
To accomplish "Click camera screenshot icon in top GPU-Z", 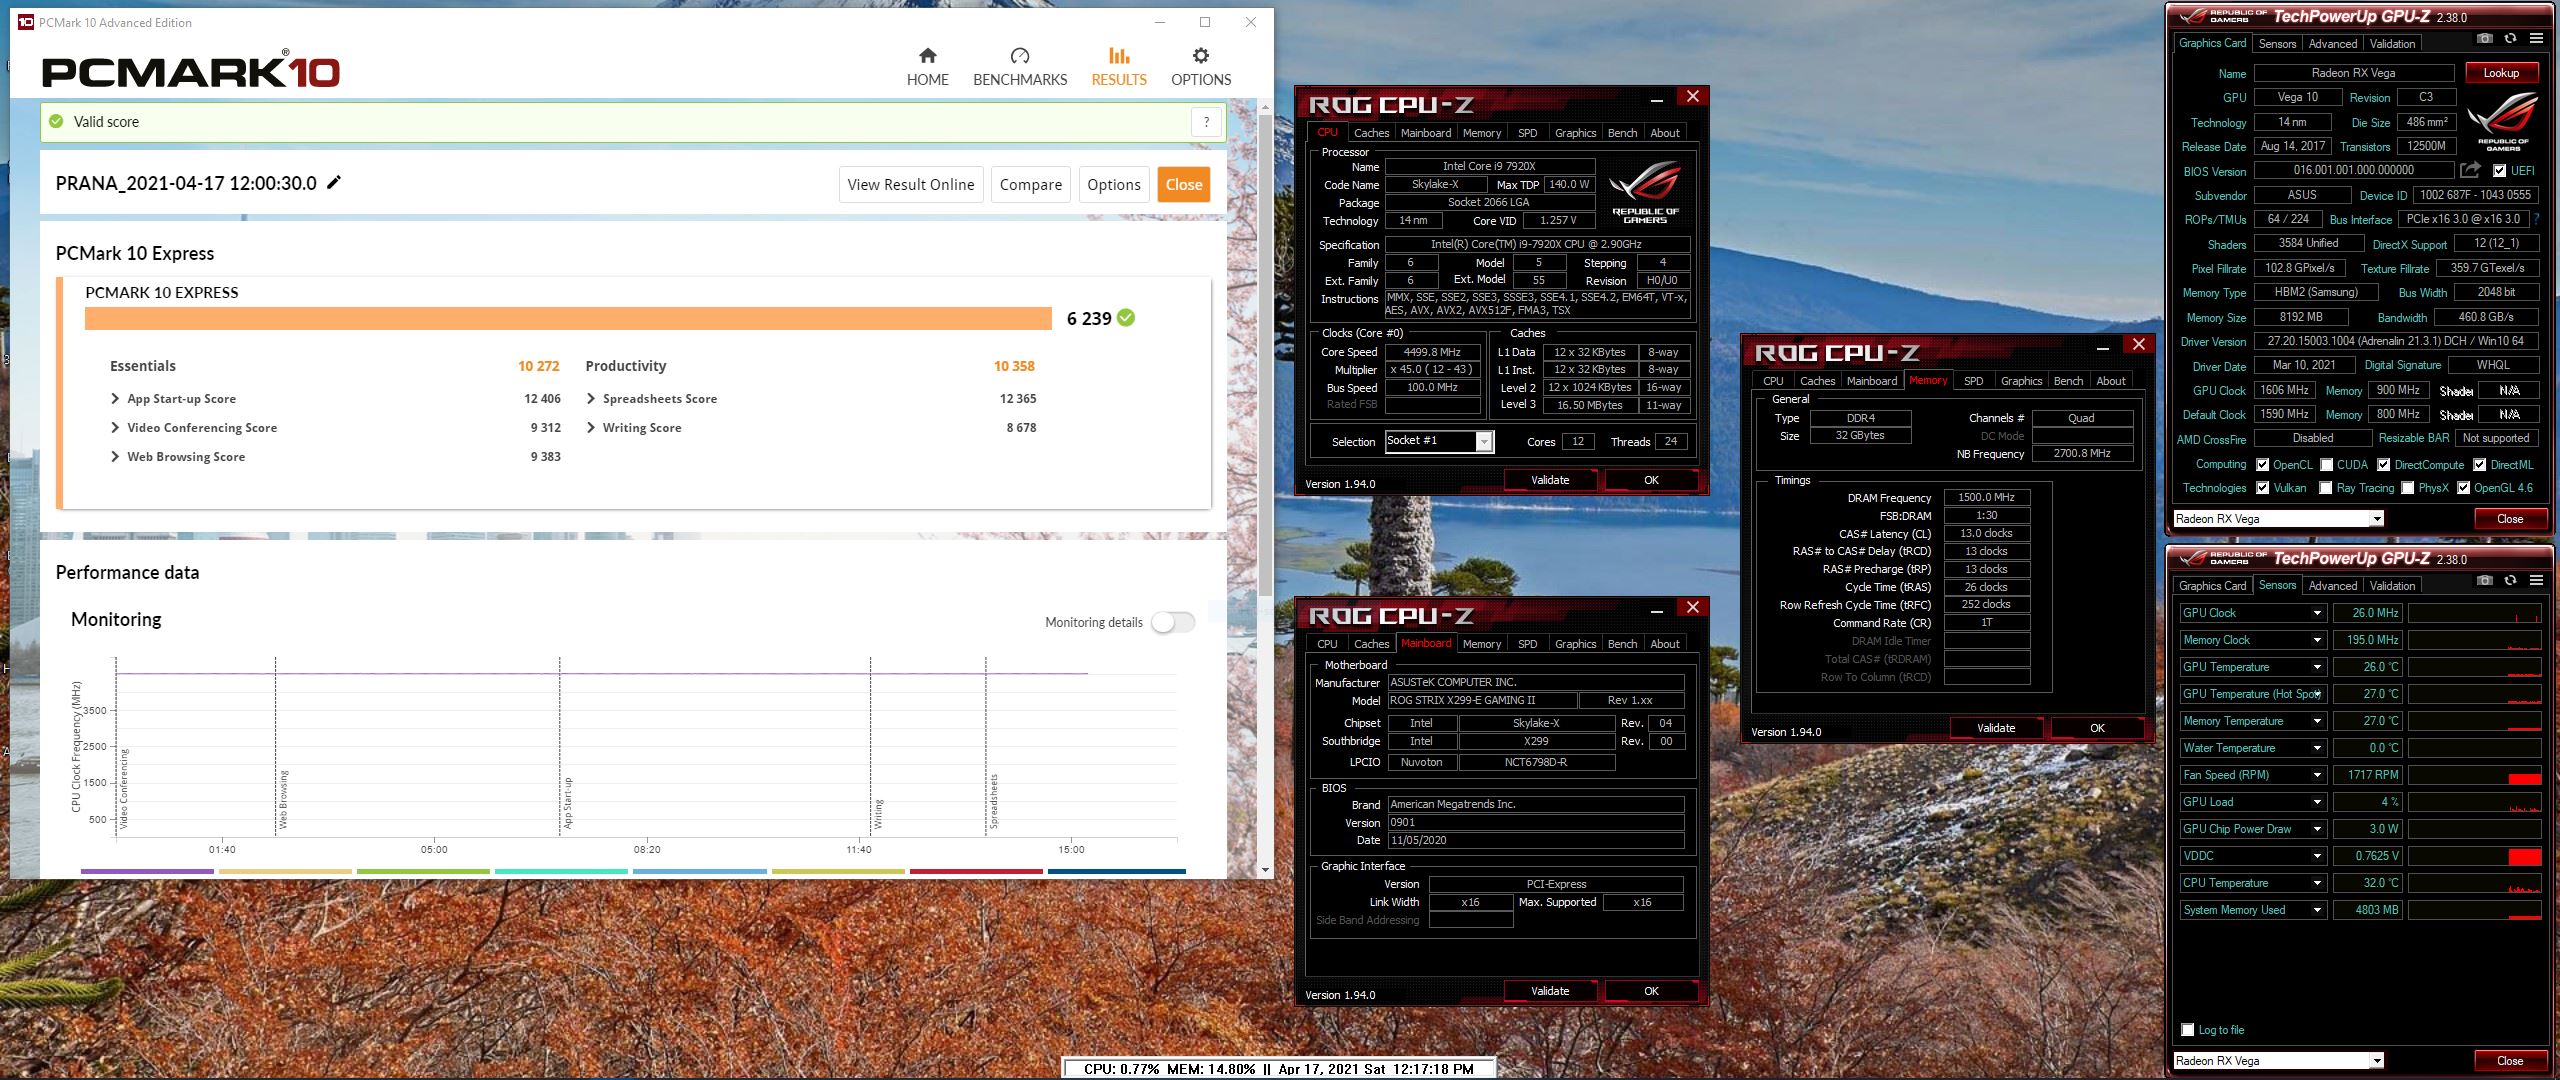I will point(2484,39).
